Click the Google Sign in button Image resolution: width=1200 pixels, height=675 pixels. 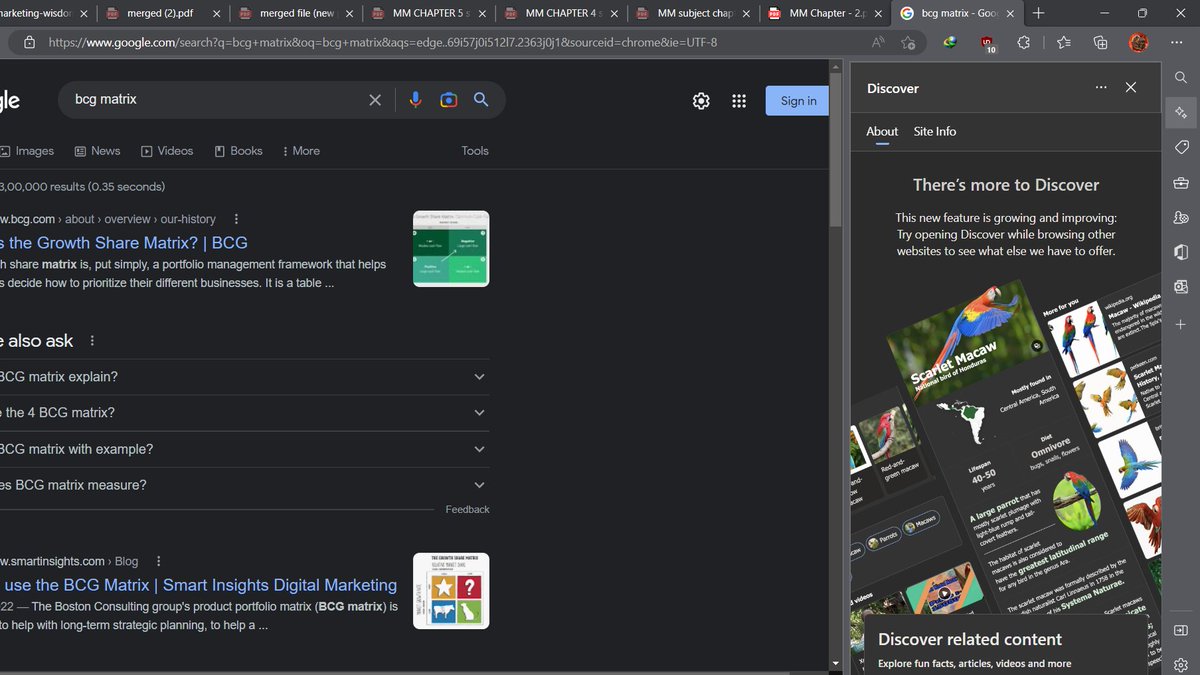[798, 100]
